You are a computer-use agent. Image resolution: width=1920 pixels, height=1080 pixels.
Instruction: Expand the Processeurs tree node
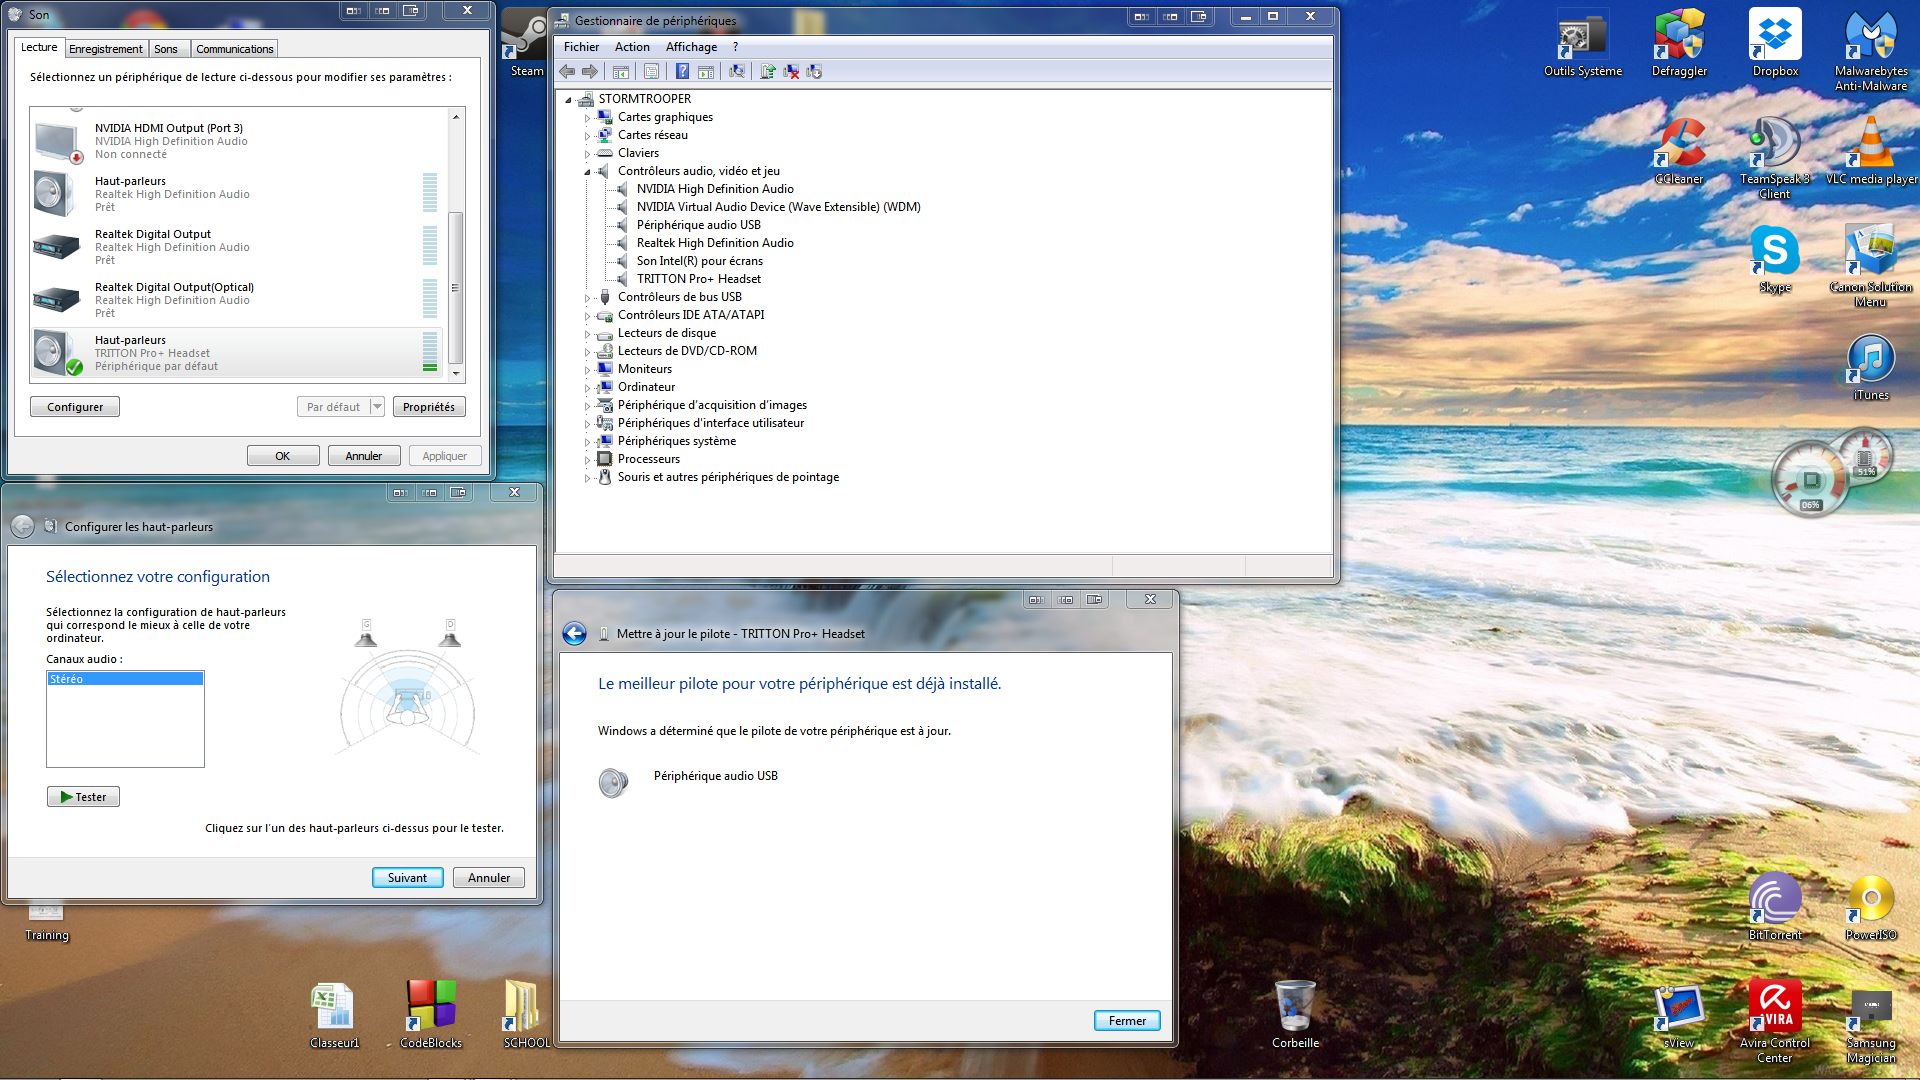(x=588, y=460)
